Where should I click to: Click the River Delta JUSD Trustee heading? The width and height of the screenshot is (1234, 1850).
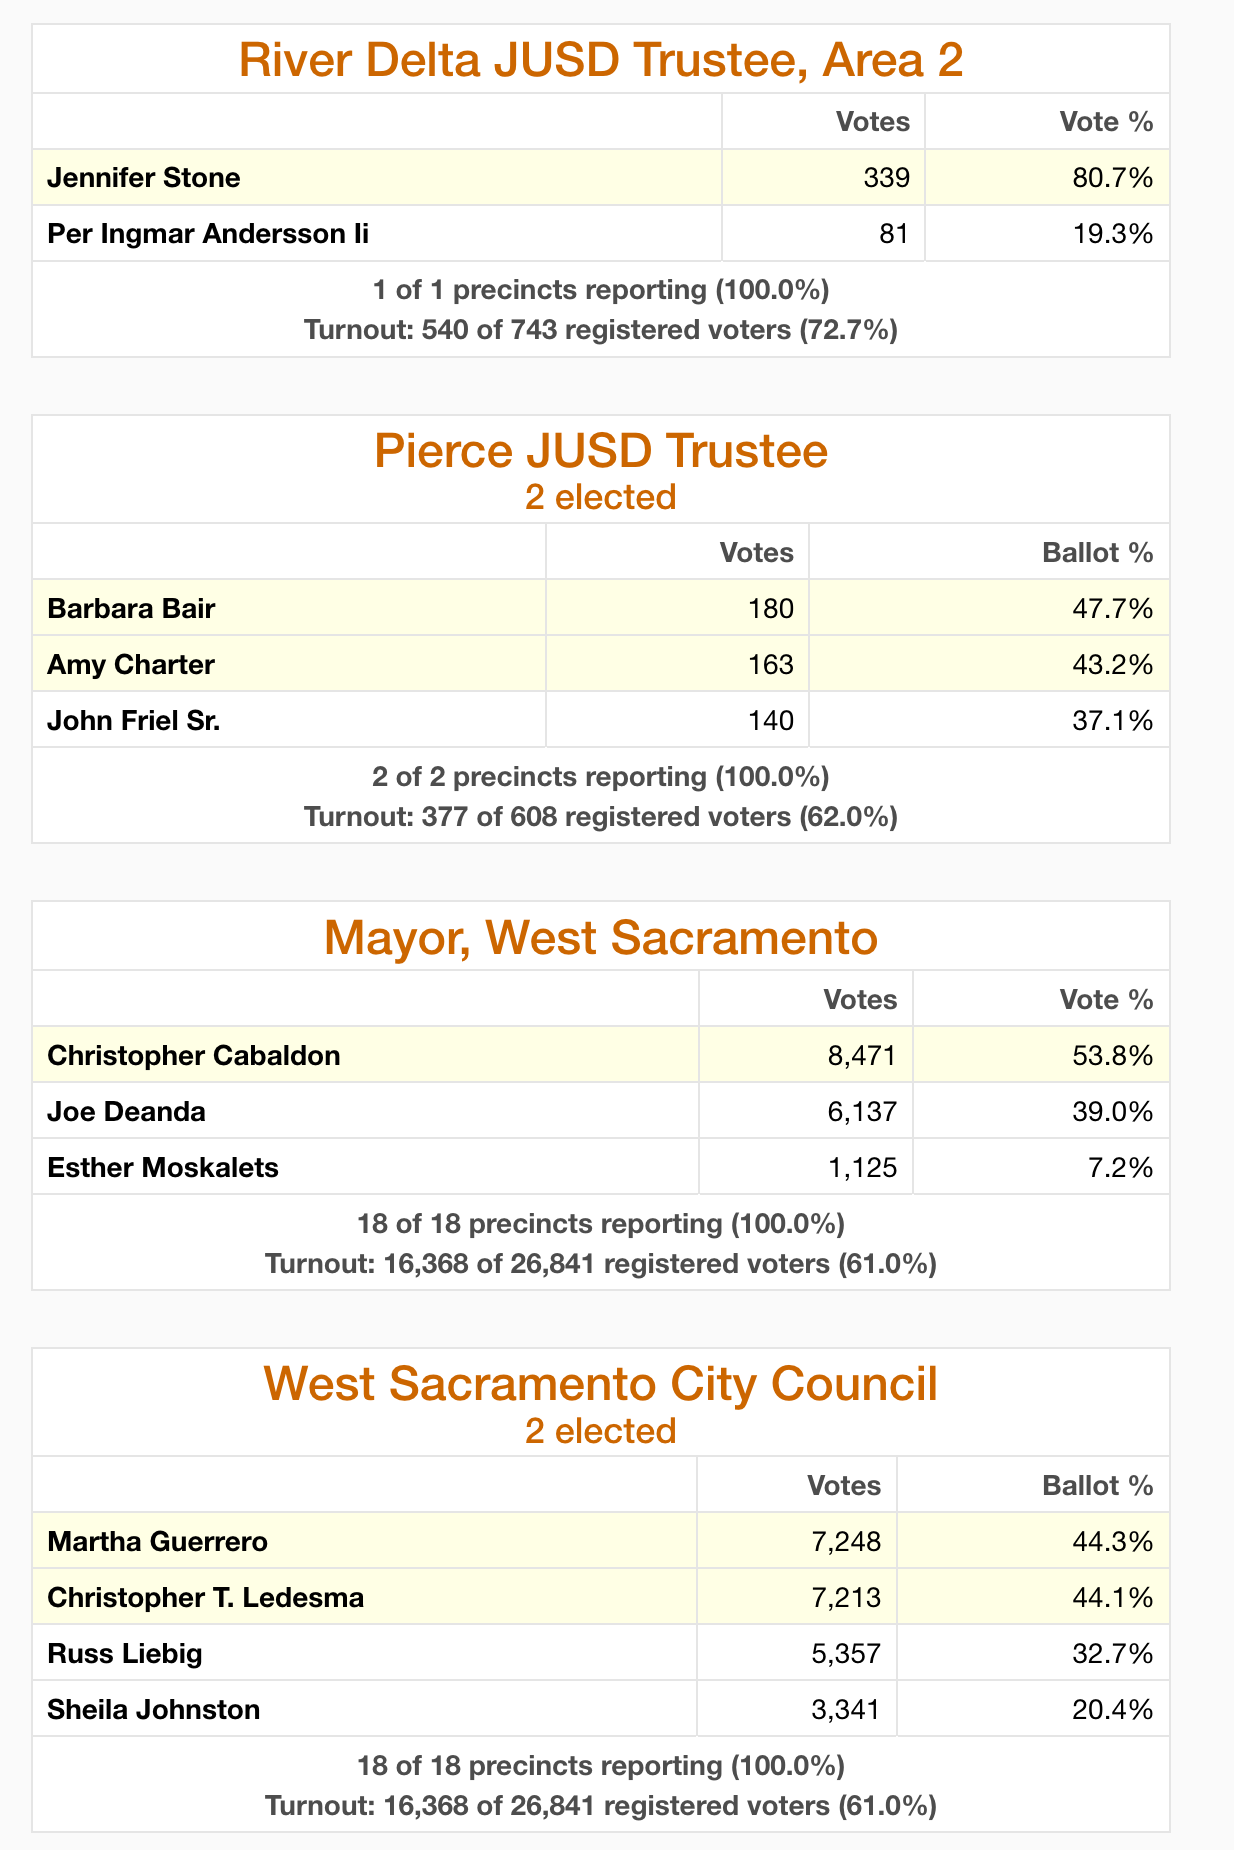601,61
